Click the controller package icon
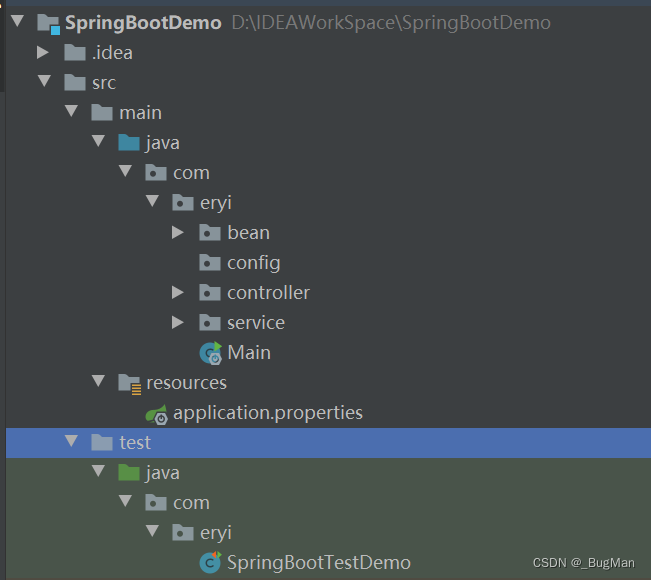 (210, 293)
